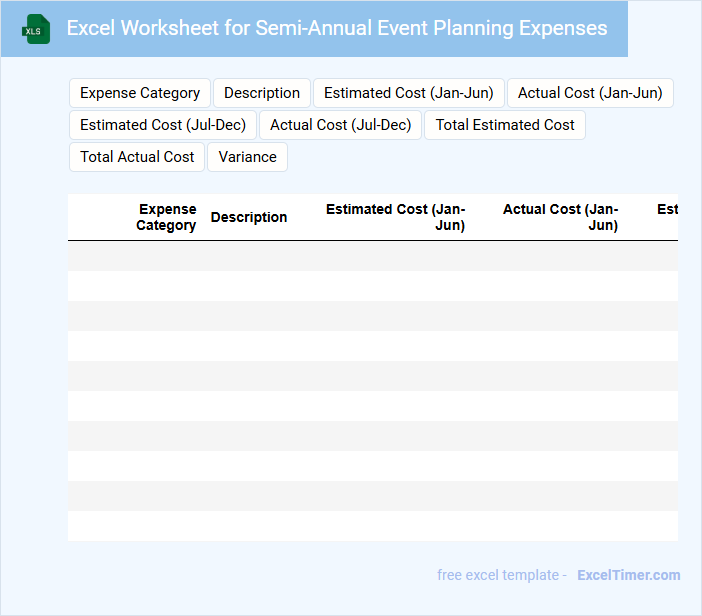
Task: Click the Actual Cost (Jan-Jun) column header
Action: click(x=560, y=217)
